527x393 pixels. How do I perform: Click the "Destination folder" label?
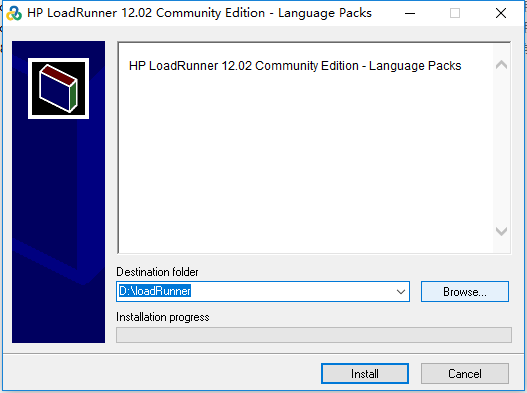157,272
